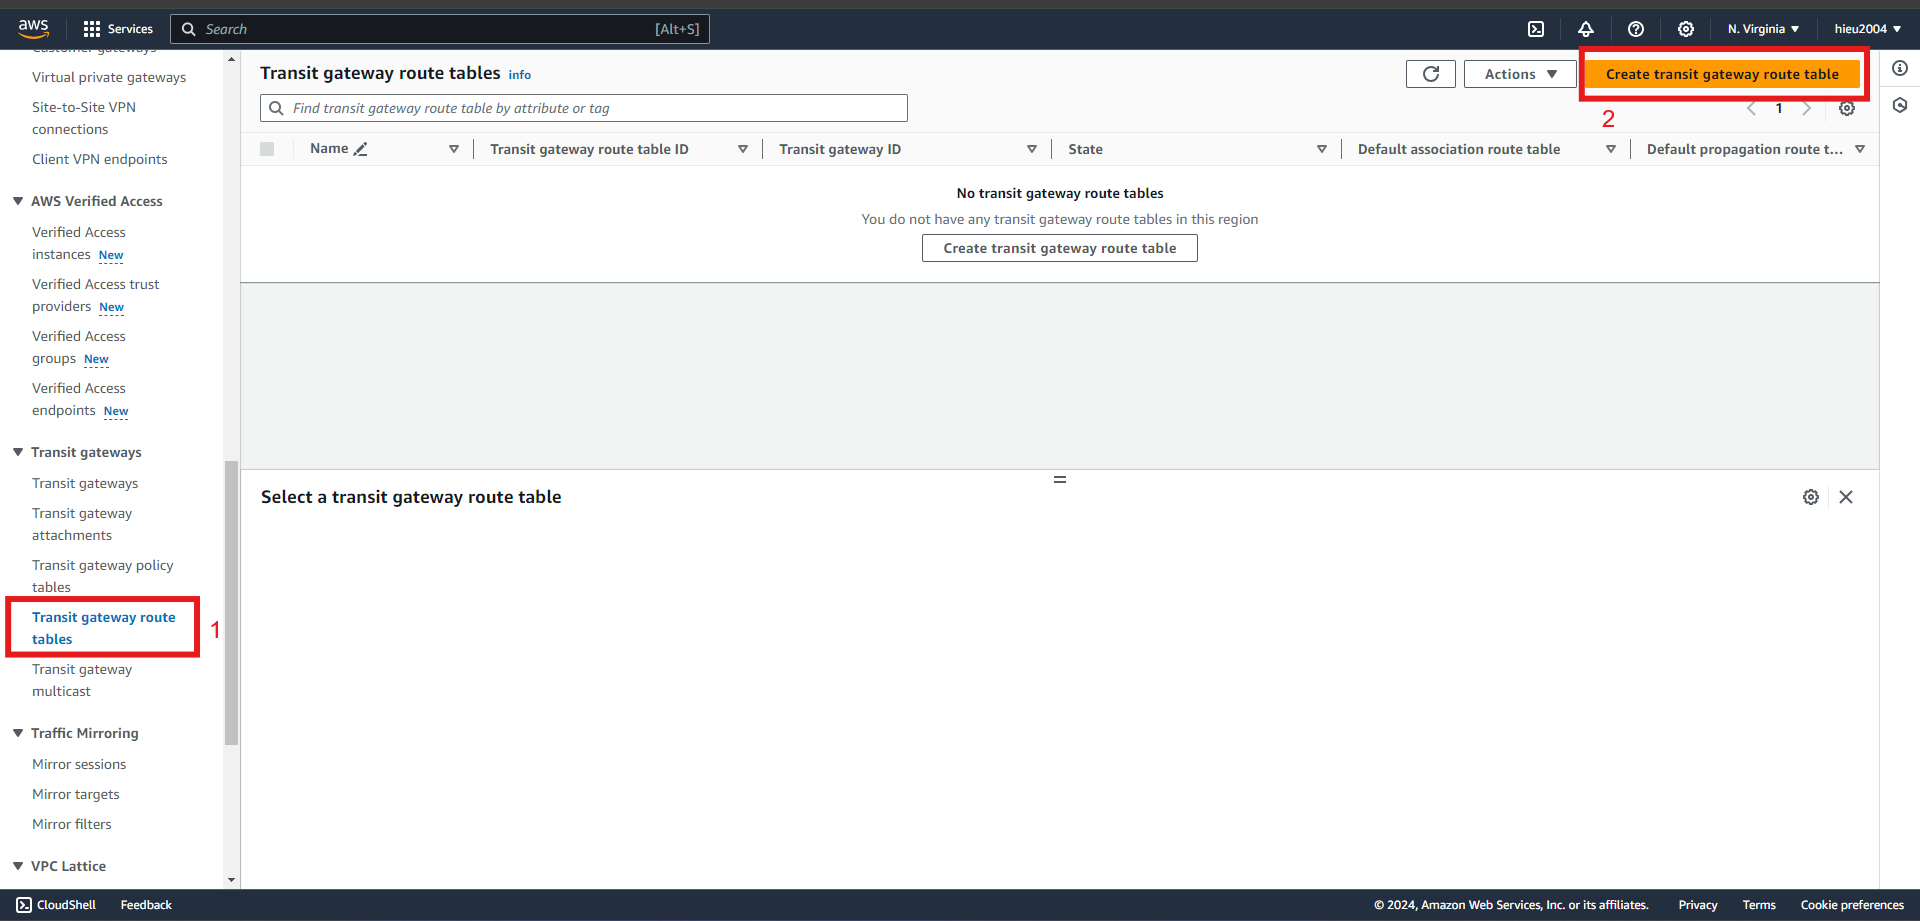Refresh the route tables list
Screen dimensions: 1920x921
coord(1431,74)
